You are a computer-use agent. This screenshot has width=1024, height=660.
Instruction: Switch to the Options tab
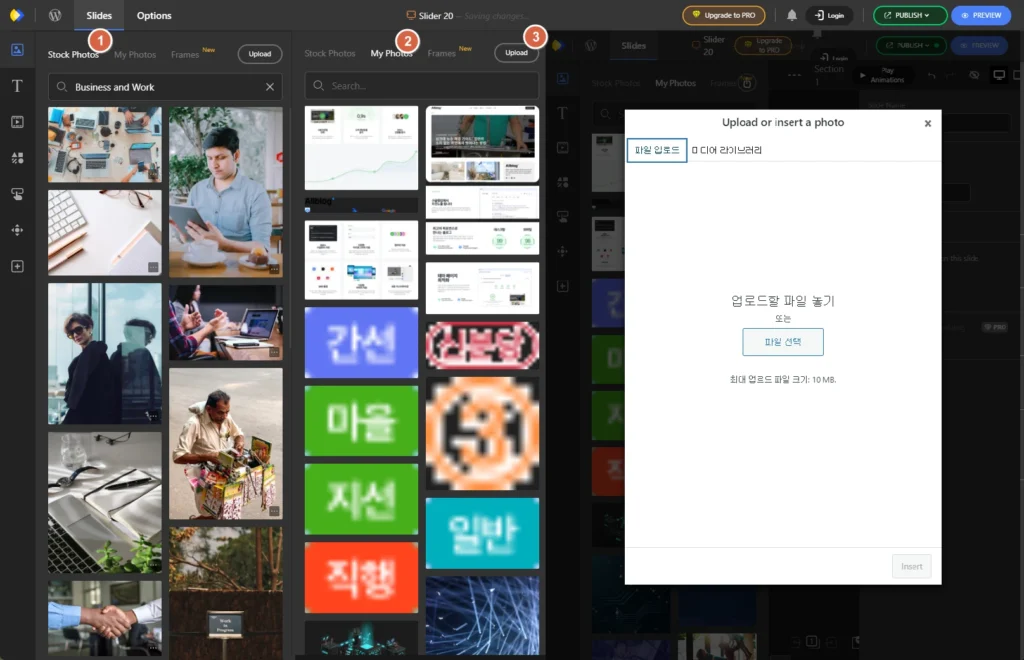click(154, 16)
